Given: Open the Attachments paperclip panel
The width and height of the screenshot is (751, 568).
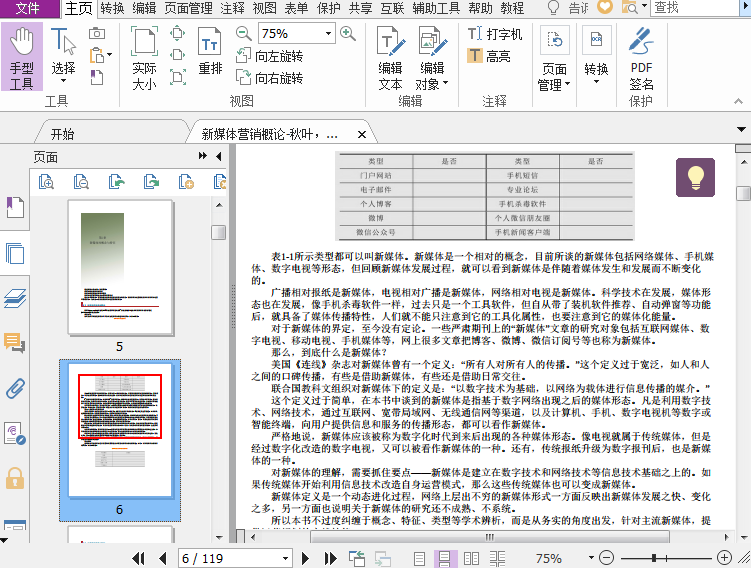Looking at the screenshot, I should coord(15,388).
